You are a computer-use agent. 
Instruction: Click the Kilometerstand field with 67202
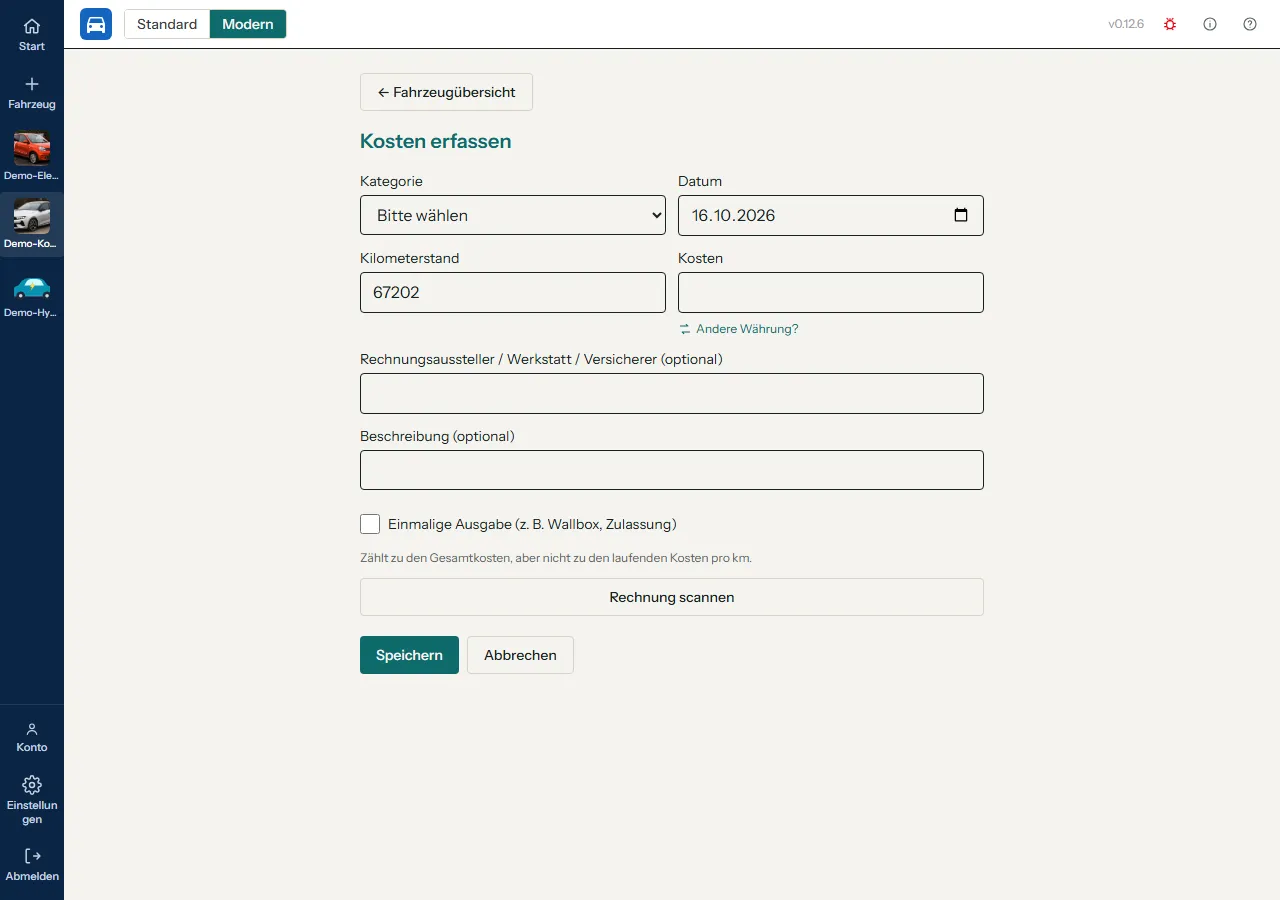tap(513, 292)
